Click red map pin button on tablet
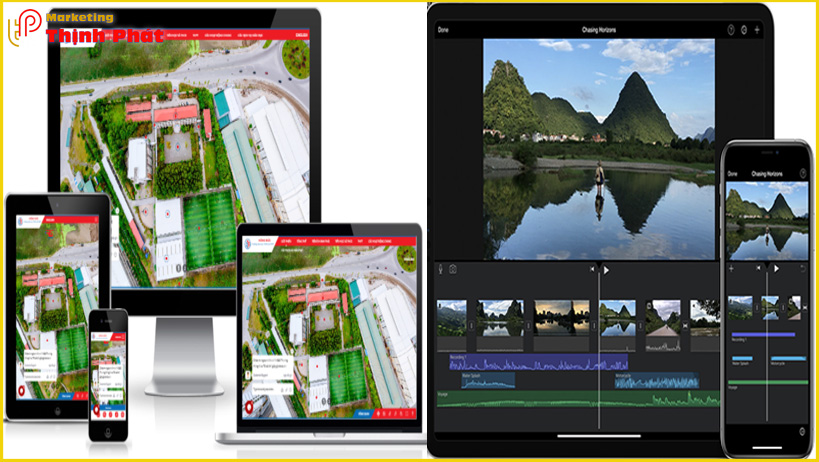This screenshot has width=819, height=462. click(x=21, y=390)
